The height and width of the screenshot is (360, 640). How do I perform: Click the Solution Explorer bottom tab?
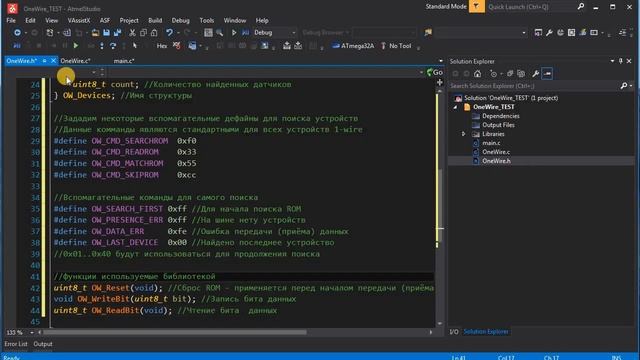point(486,332)
